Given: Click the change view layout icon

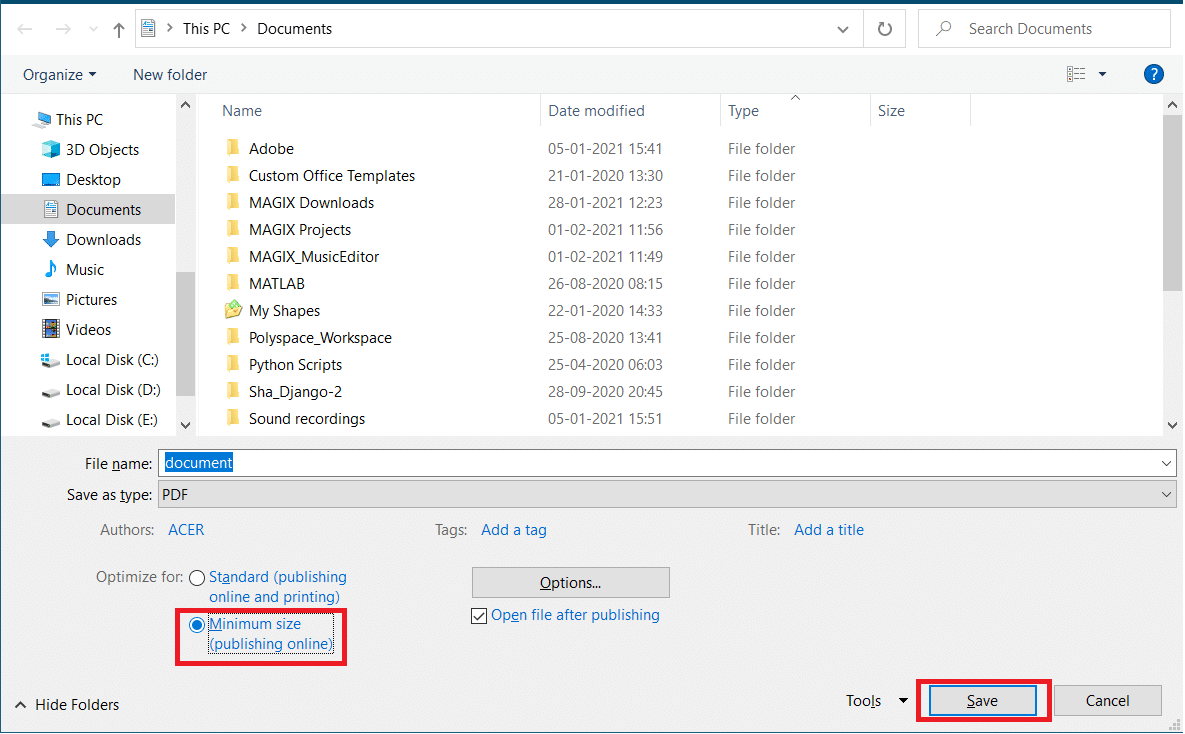Looking at the screenshot, I should coord(1076,74).
